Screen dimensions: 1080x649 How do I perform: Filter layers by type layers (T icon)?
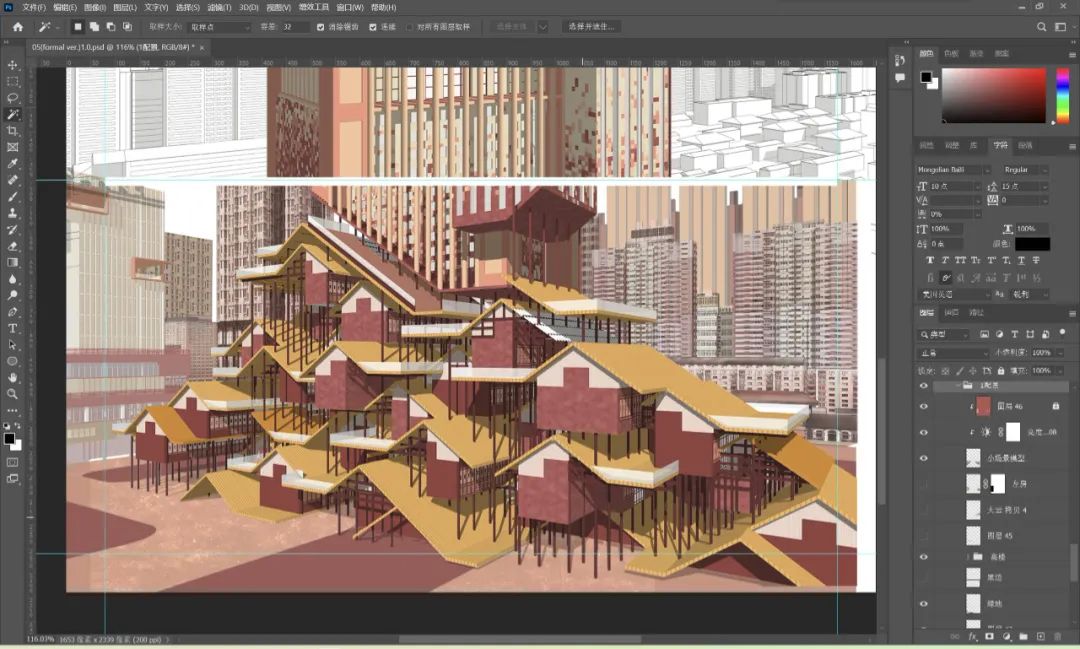point(1015,334)
